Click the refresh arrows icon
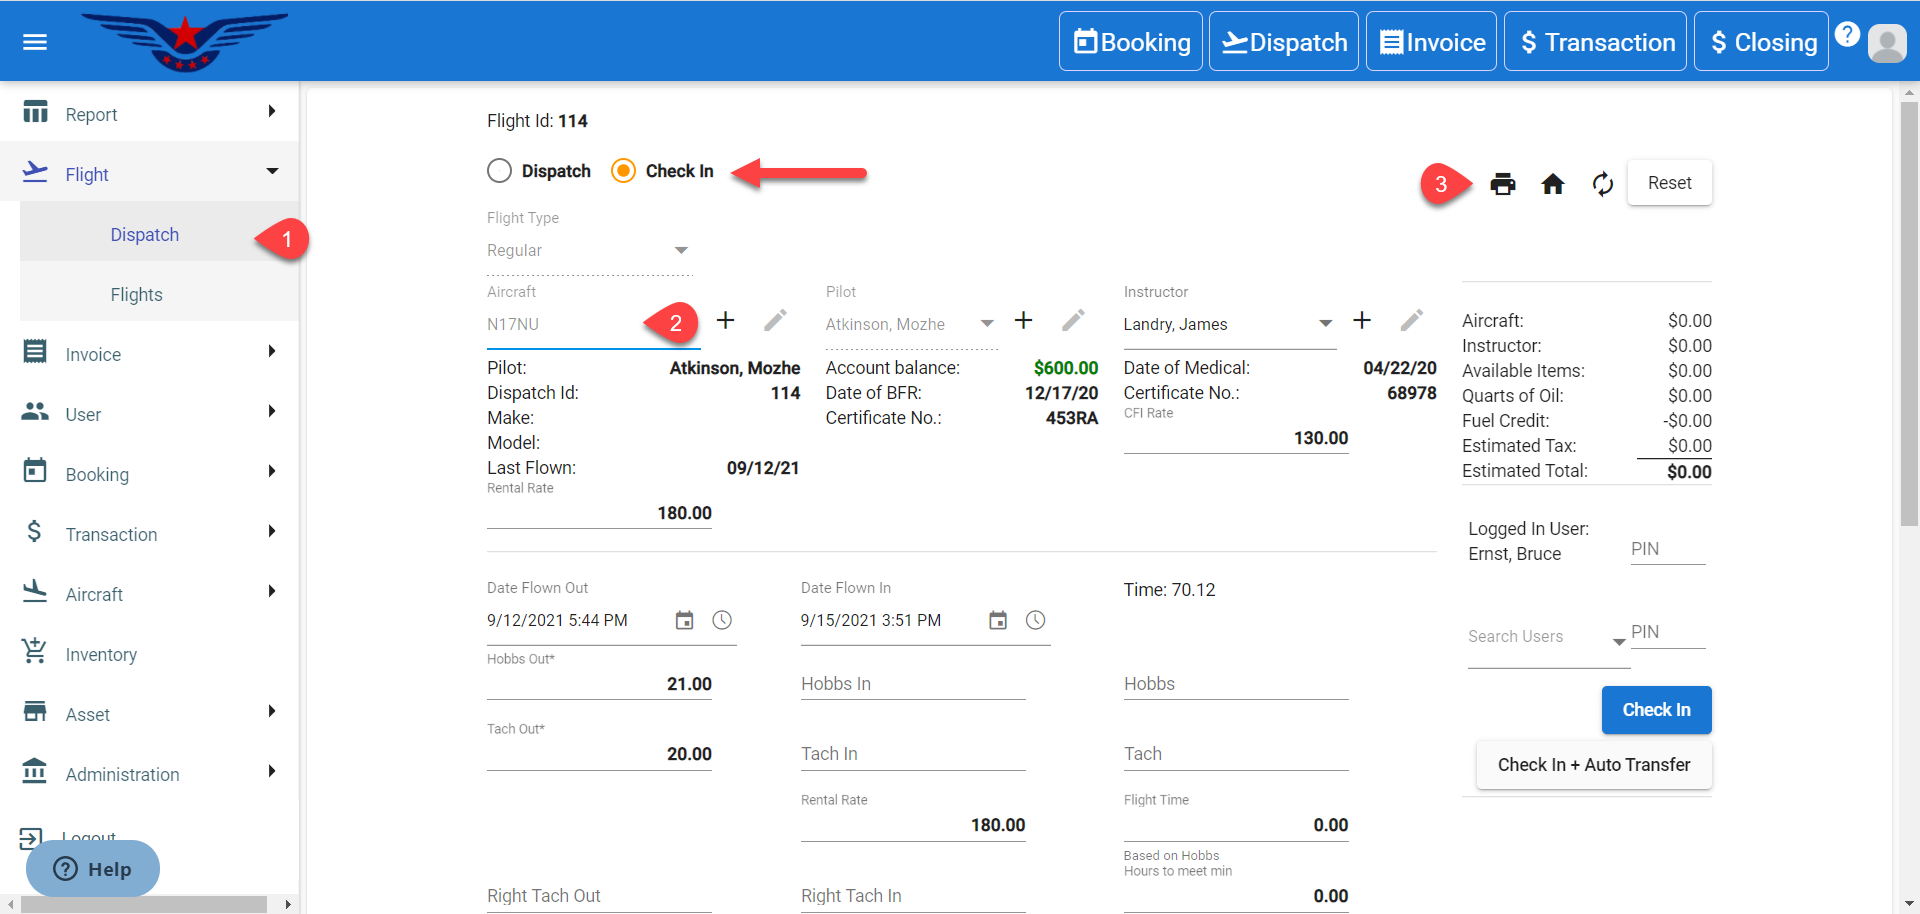 click(1602, 184)
